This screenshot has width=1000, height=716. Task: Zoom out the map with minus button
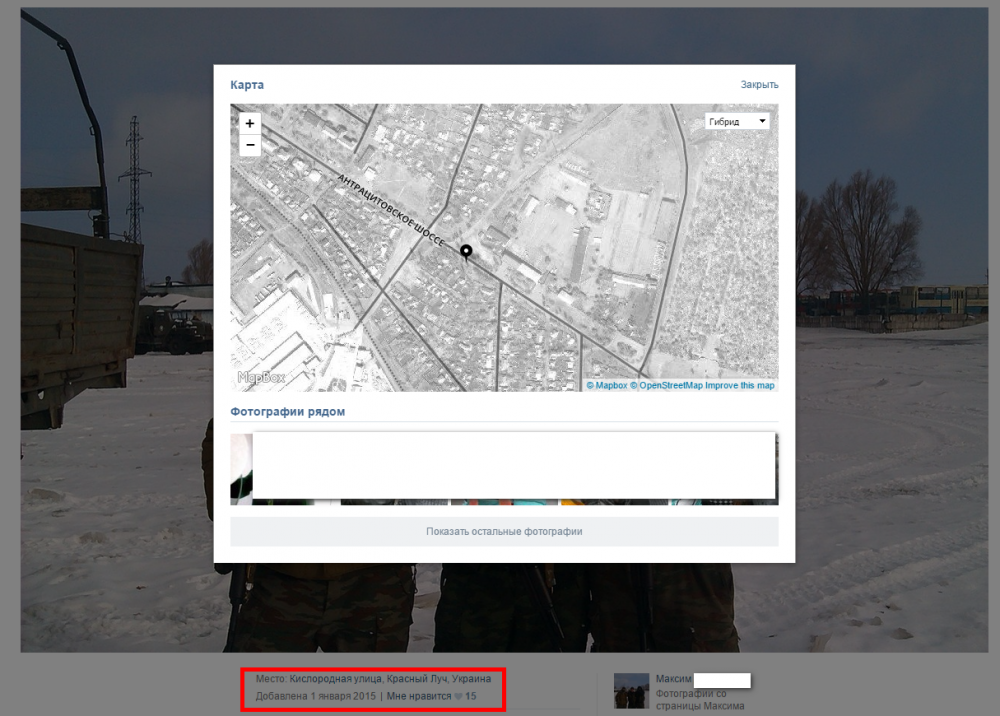(x=250, y=145)
